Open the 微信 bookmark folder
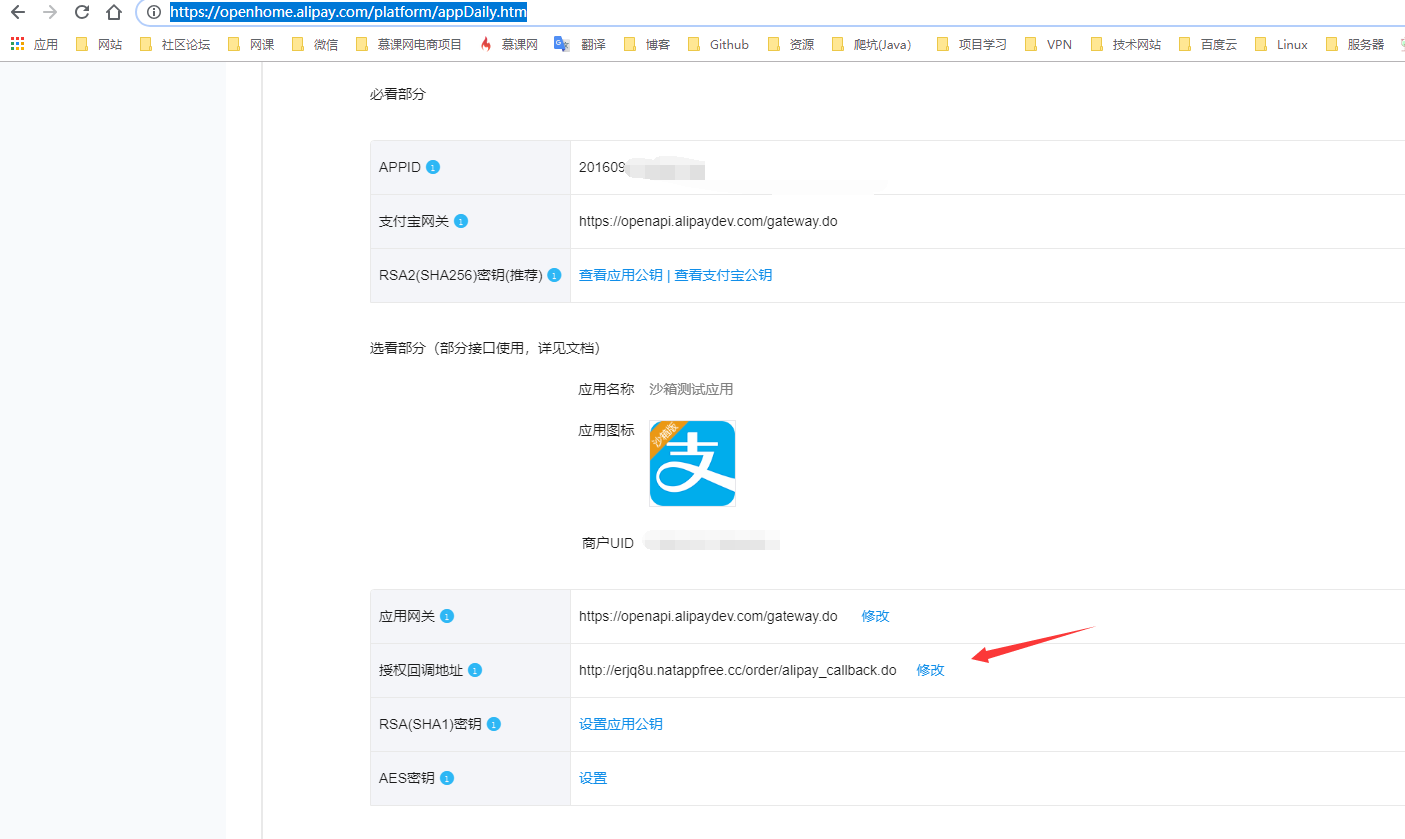1405x839 pixels. (315, 44)
